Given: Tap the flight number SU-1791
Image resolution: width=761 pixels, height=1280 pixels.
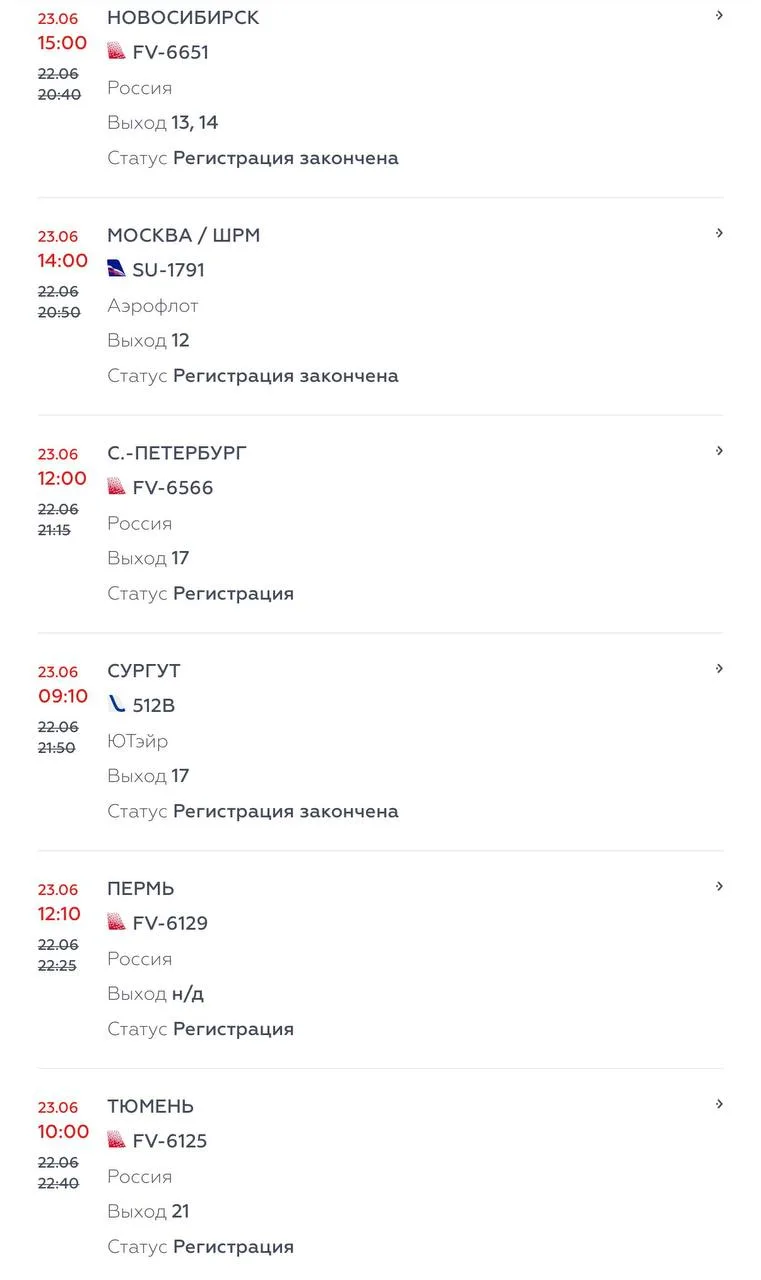Looking at the screenshot, I should point(168,270).
